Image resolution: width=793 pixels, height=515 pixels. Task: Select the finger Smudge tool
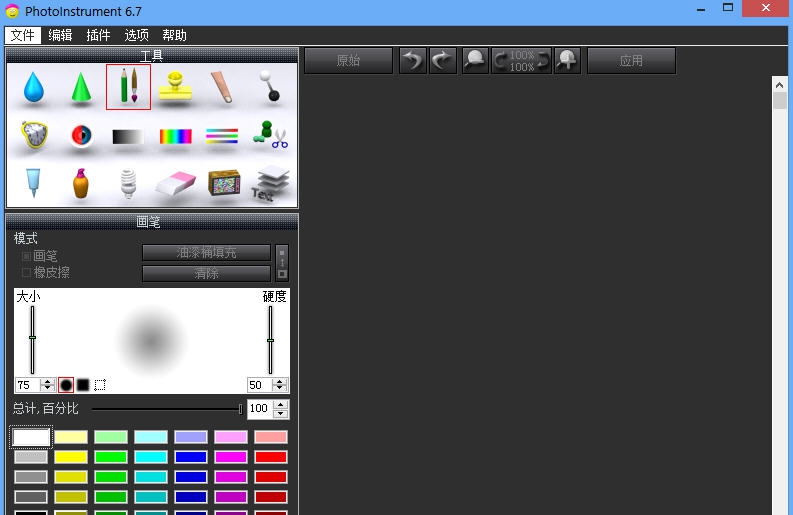(222, 87)
